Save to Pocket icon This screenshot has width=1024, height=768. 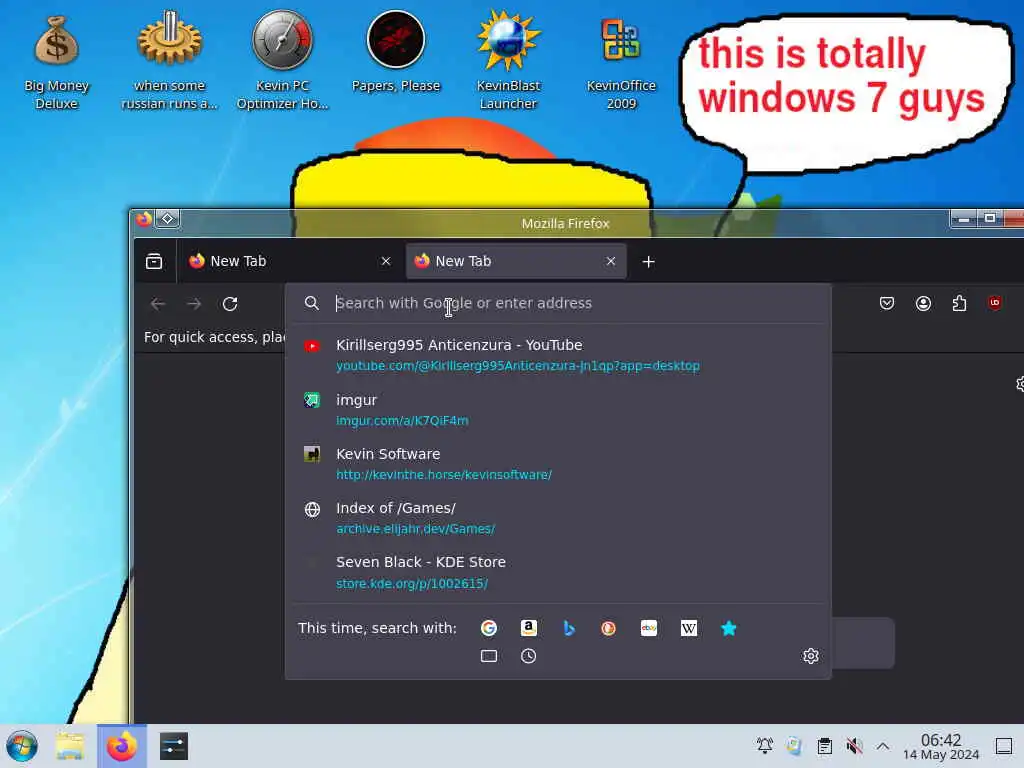point(887,303)
